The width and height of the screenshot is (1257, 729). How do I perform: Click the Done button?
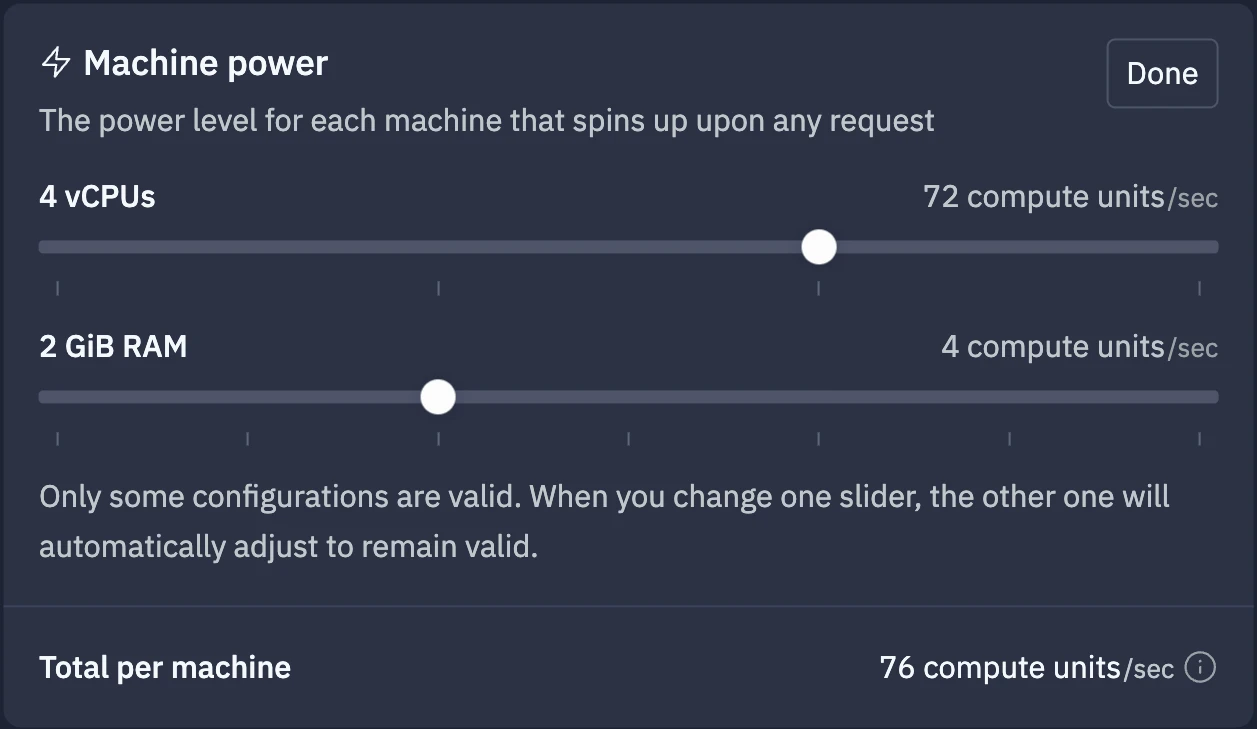[x=1162, y=73]
